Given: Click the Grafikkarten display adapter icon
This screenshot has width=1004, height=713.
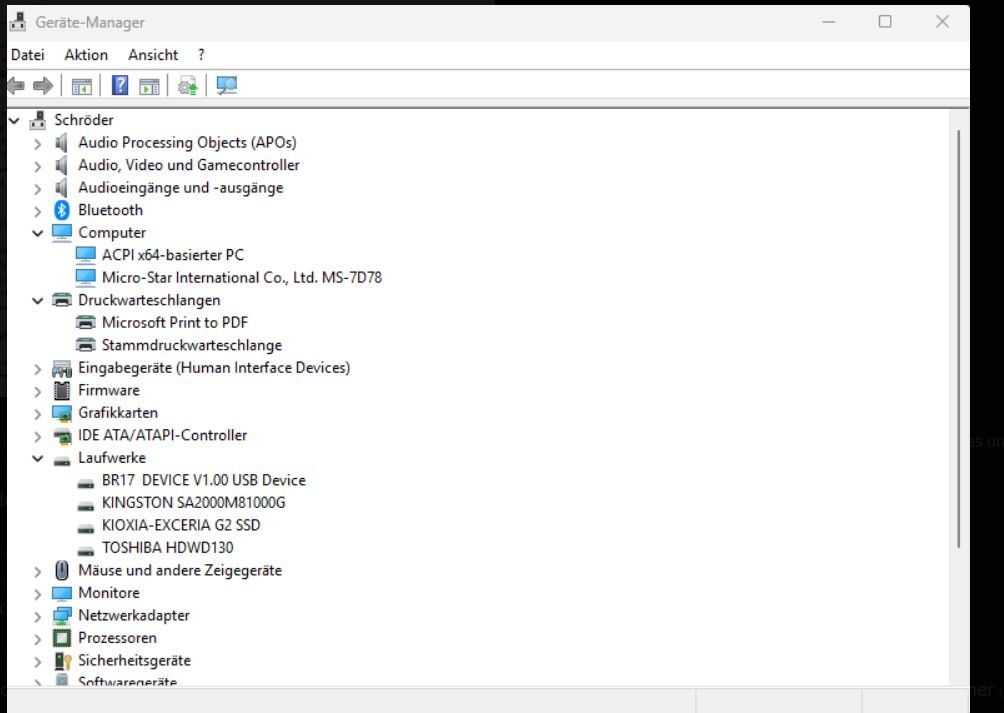Looking at the screenshot, I should (x=61, y=413).
